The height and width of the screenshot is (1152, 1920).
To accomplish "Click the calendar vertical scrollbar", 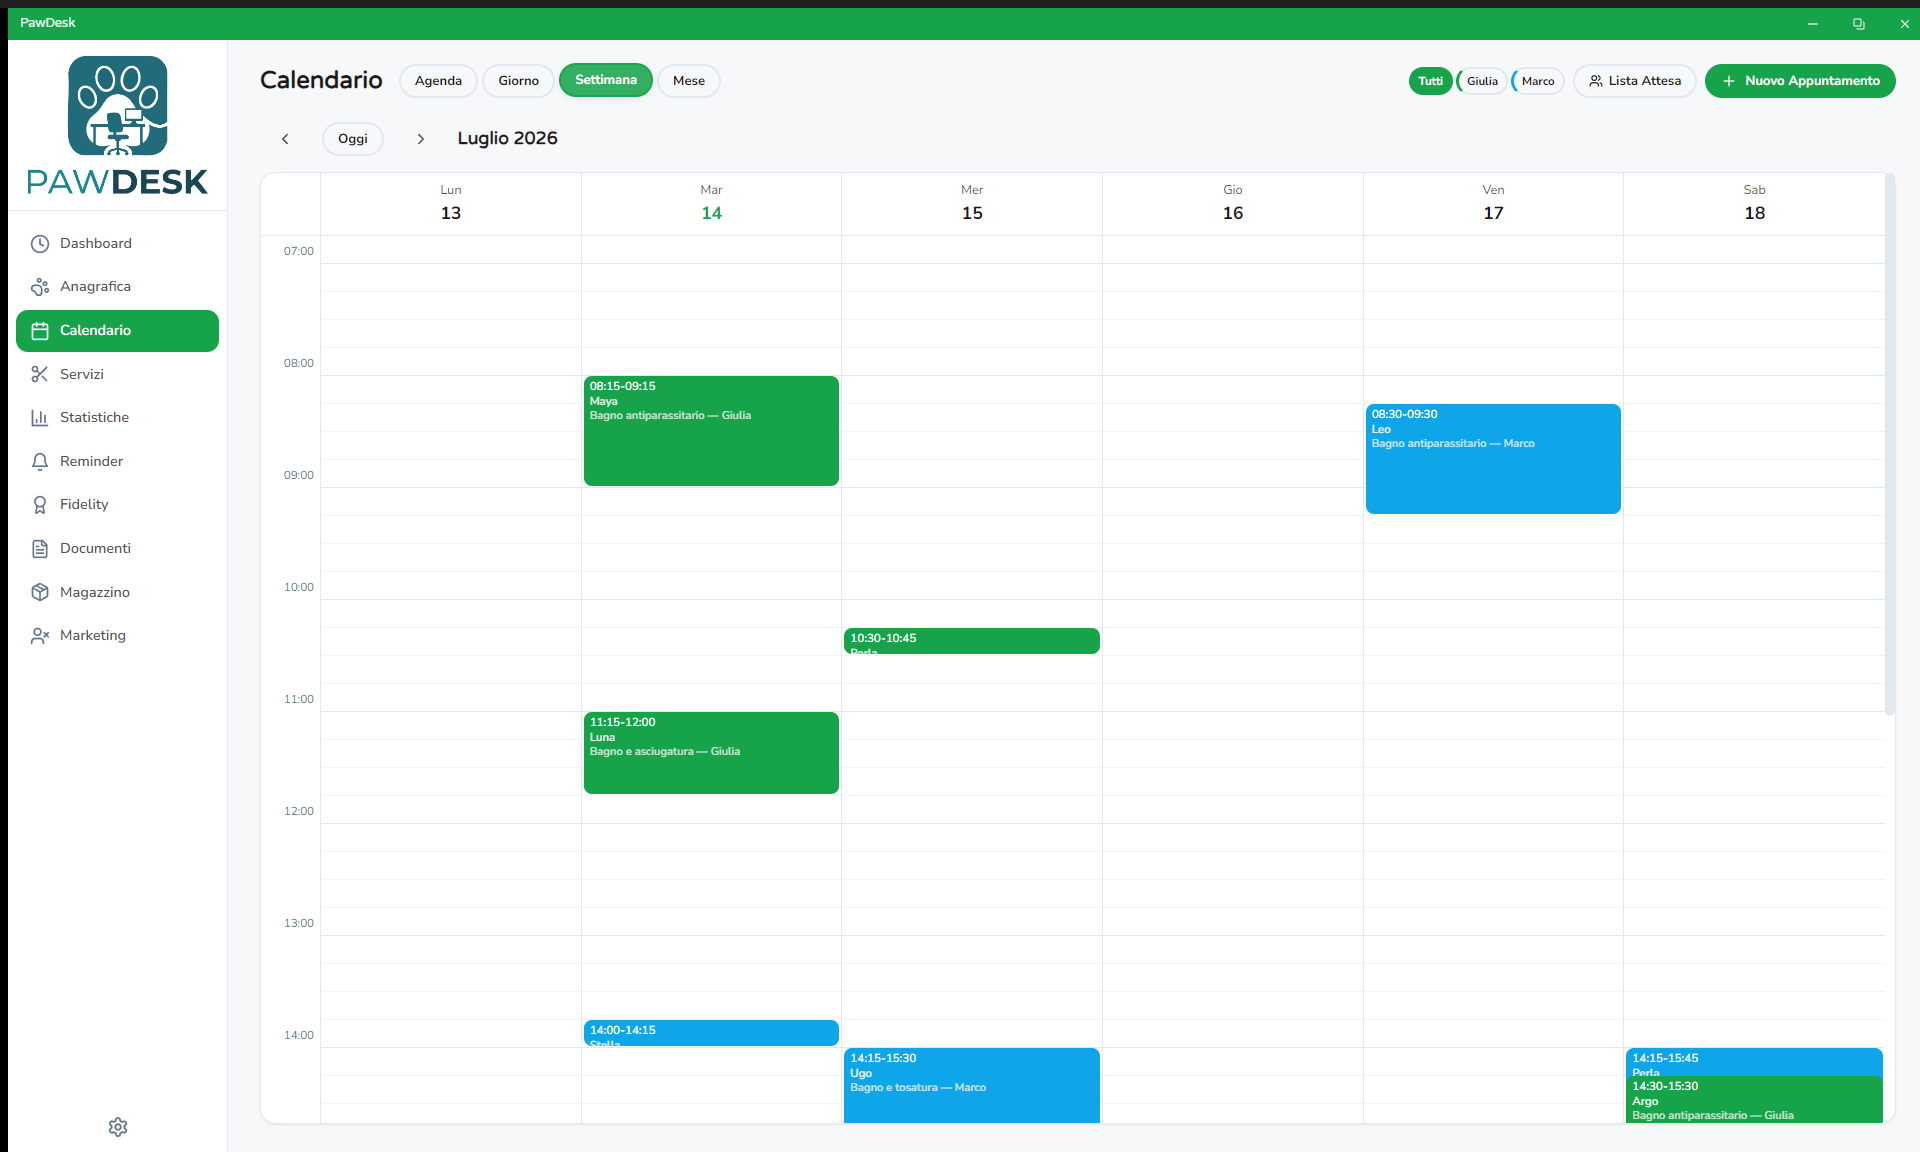I will (1889, 445).
